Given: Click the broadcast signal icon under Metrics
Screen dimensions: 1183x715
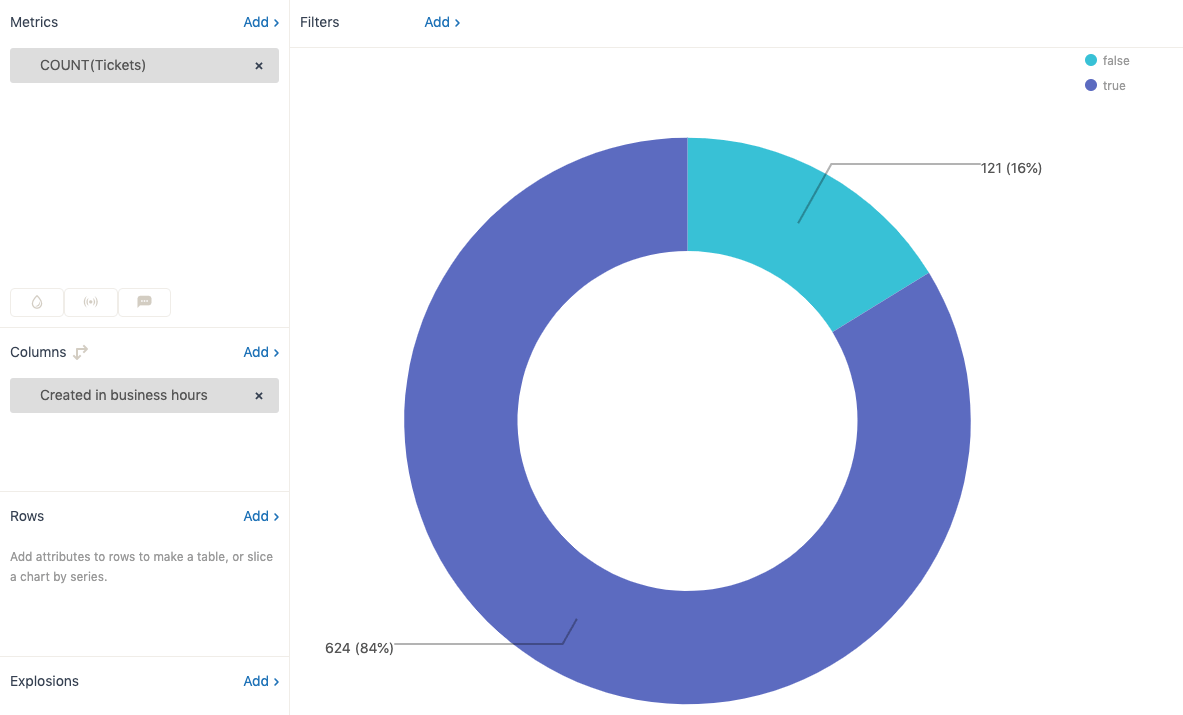Looking at the screenshot, I should [90, 302].
